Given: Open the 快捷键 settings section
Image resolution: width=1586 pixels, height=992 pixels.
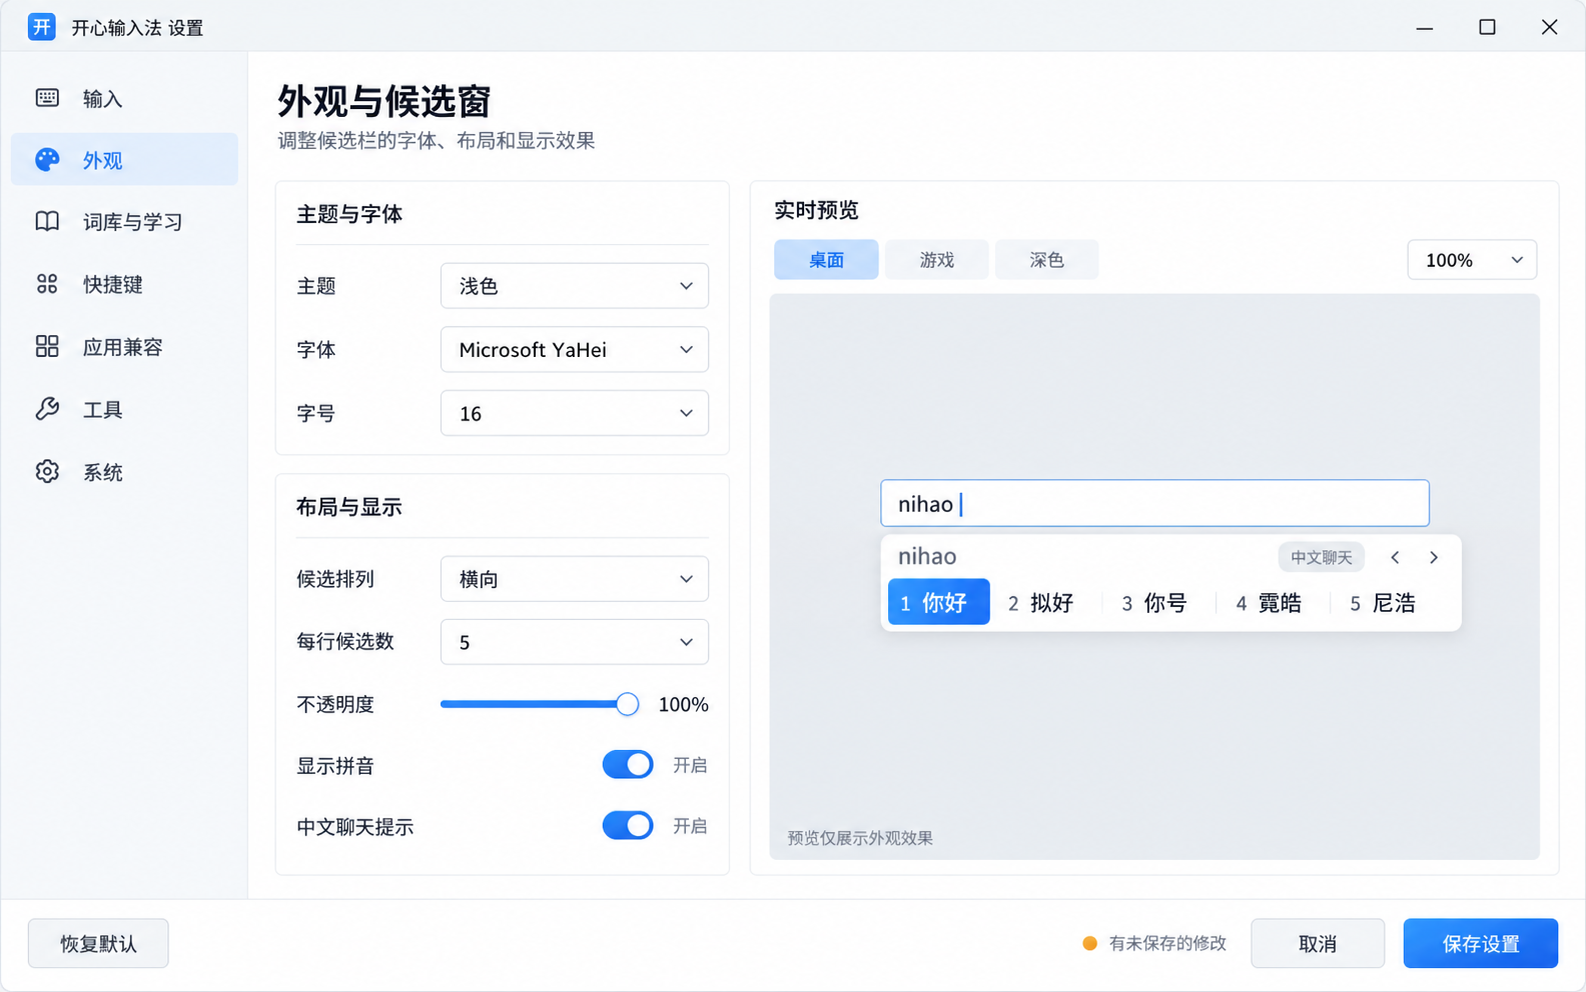Looking at the screenshot, I should pyautogui.click(x=125, y=284).
